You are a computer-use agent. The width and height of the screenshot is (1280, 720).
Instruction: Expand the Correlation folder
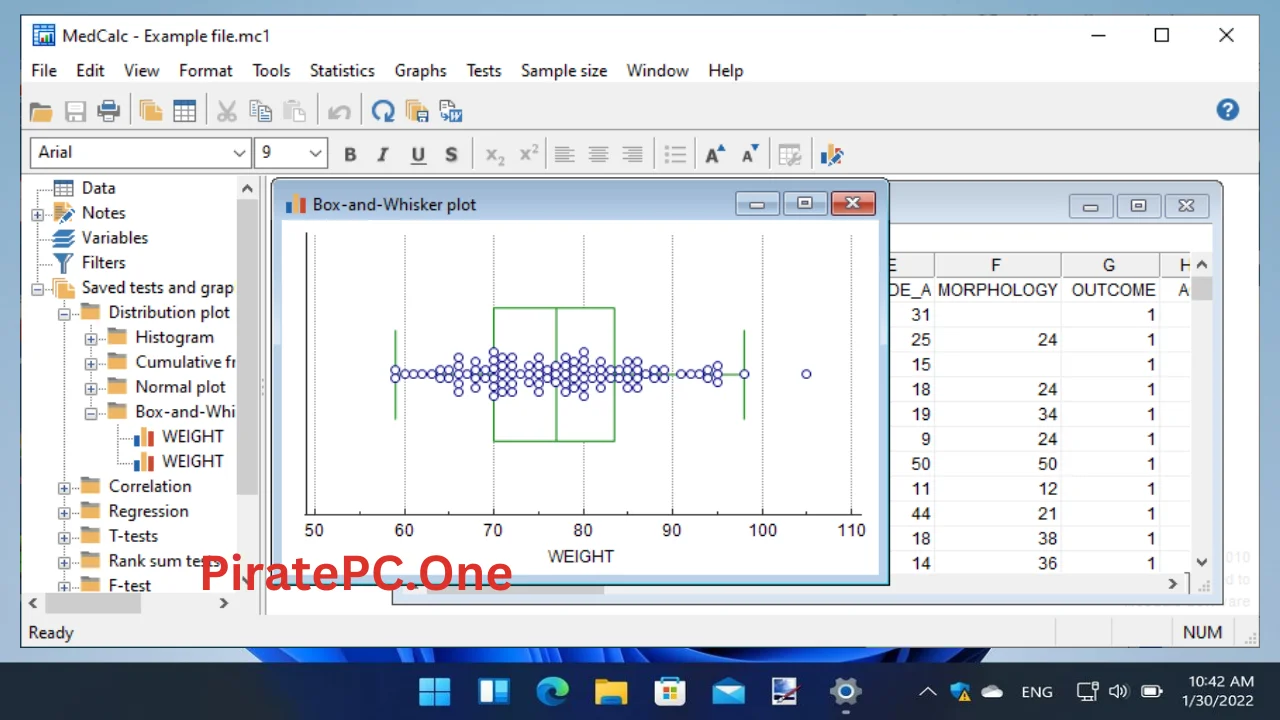[x=64, y=488]
